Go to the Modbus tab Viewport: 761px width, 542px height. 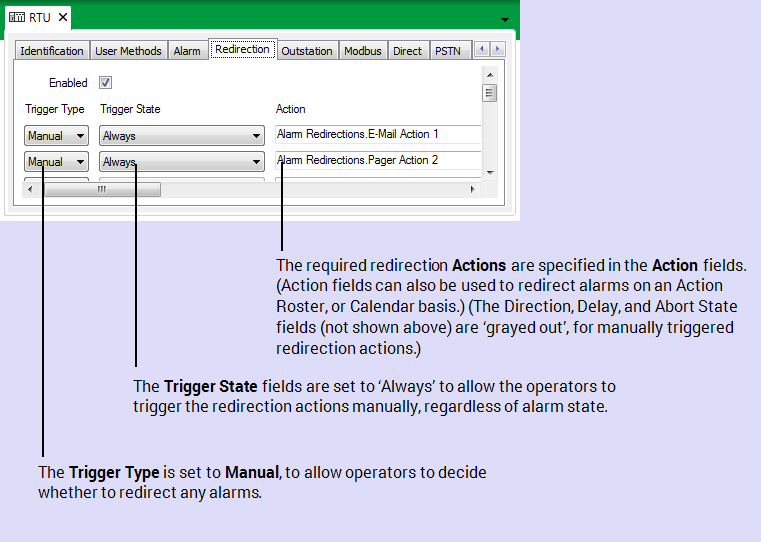(x=362, y=51)
